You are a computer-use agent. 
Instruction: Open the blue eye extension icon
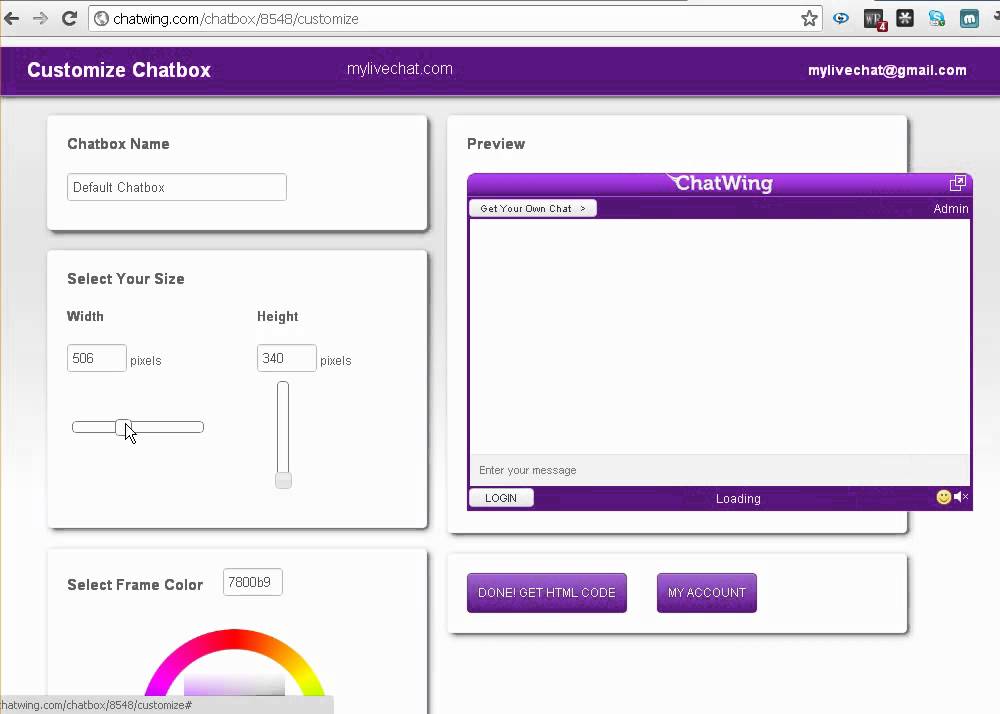(841, 18)
